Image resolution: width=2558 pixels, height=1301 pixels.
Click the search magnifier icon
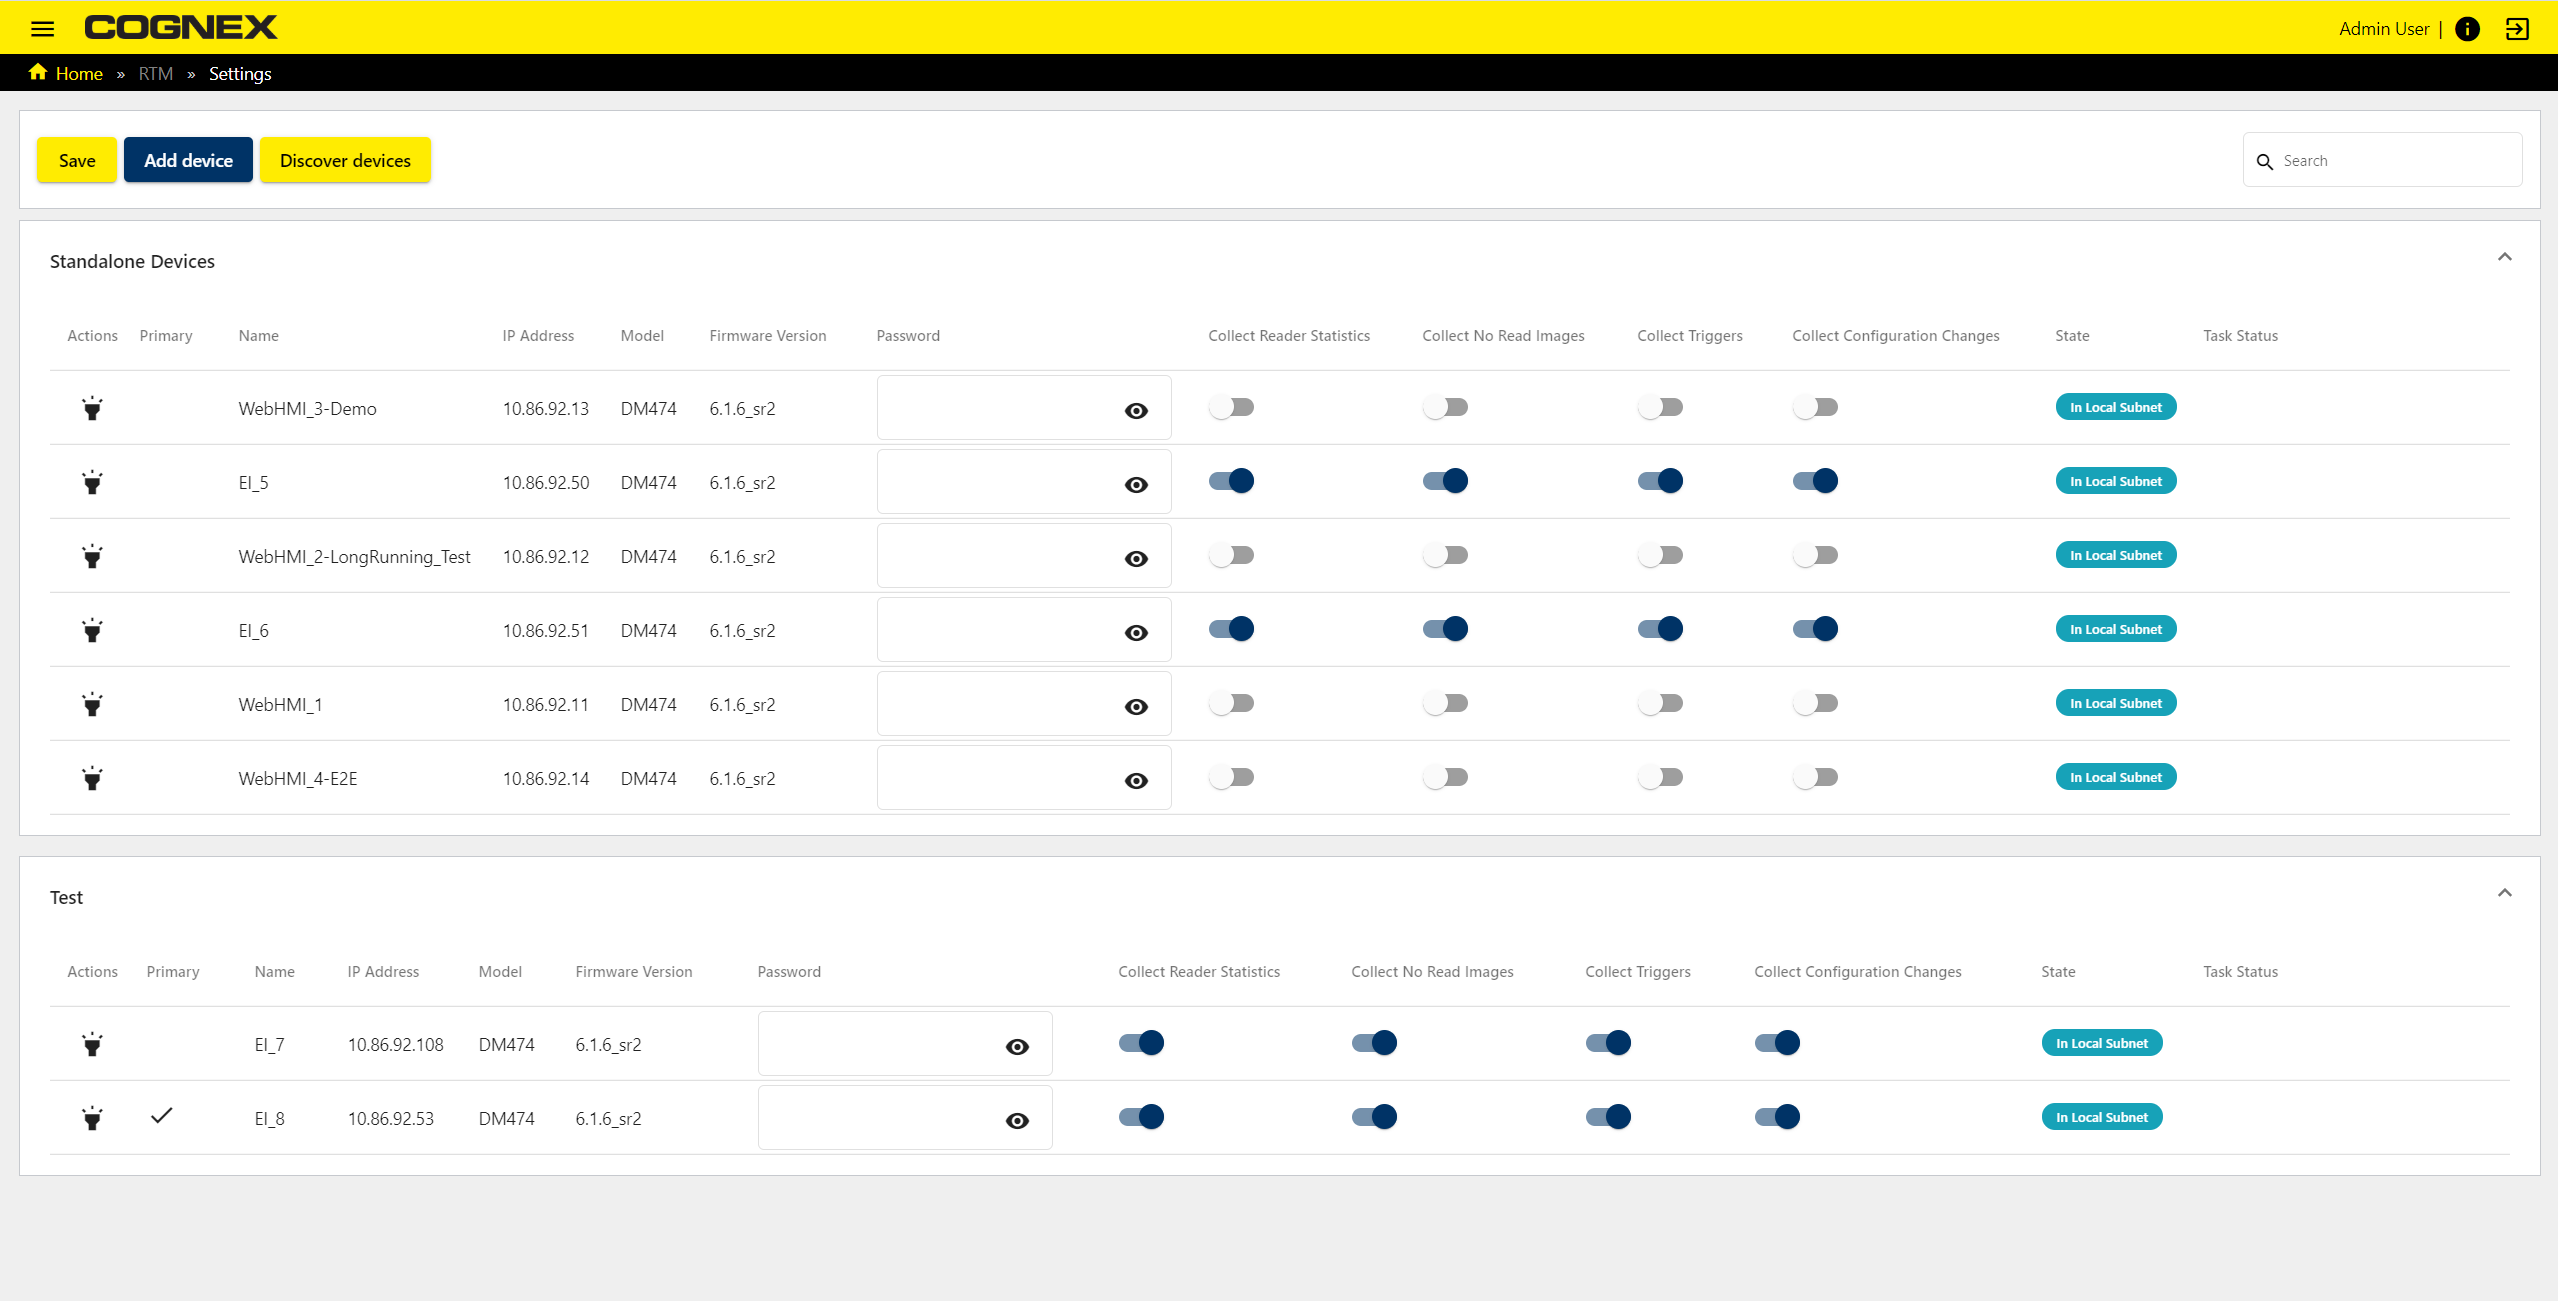point(2266,160)
